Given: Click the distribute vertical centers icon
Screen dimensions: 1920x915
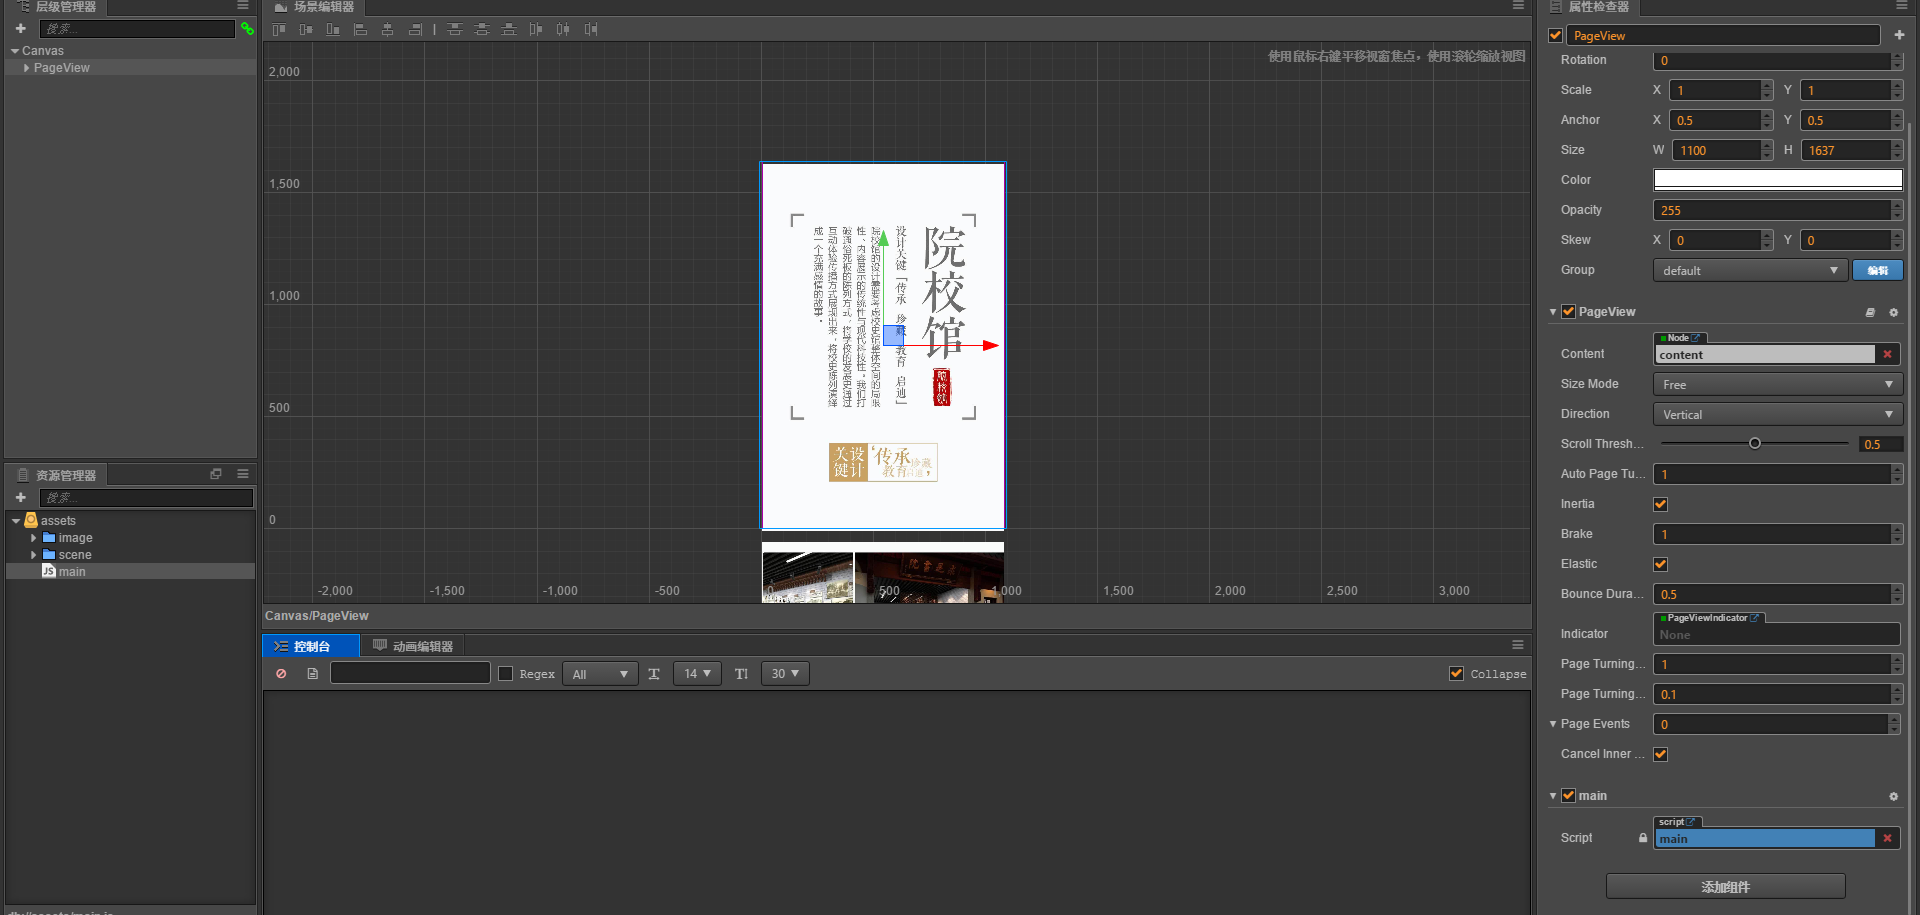Looking at the screenshot, I should point(482,30).
